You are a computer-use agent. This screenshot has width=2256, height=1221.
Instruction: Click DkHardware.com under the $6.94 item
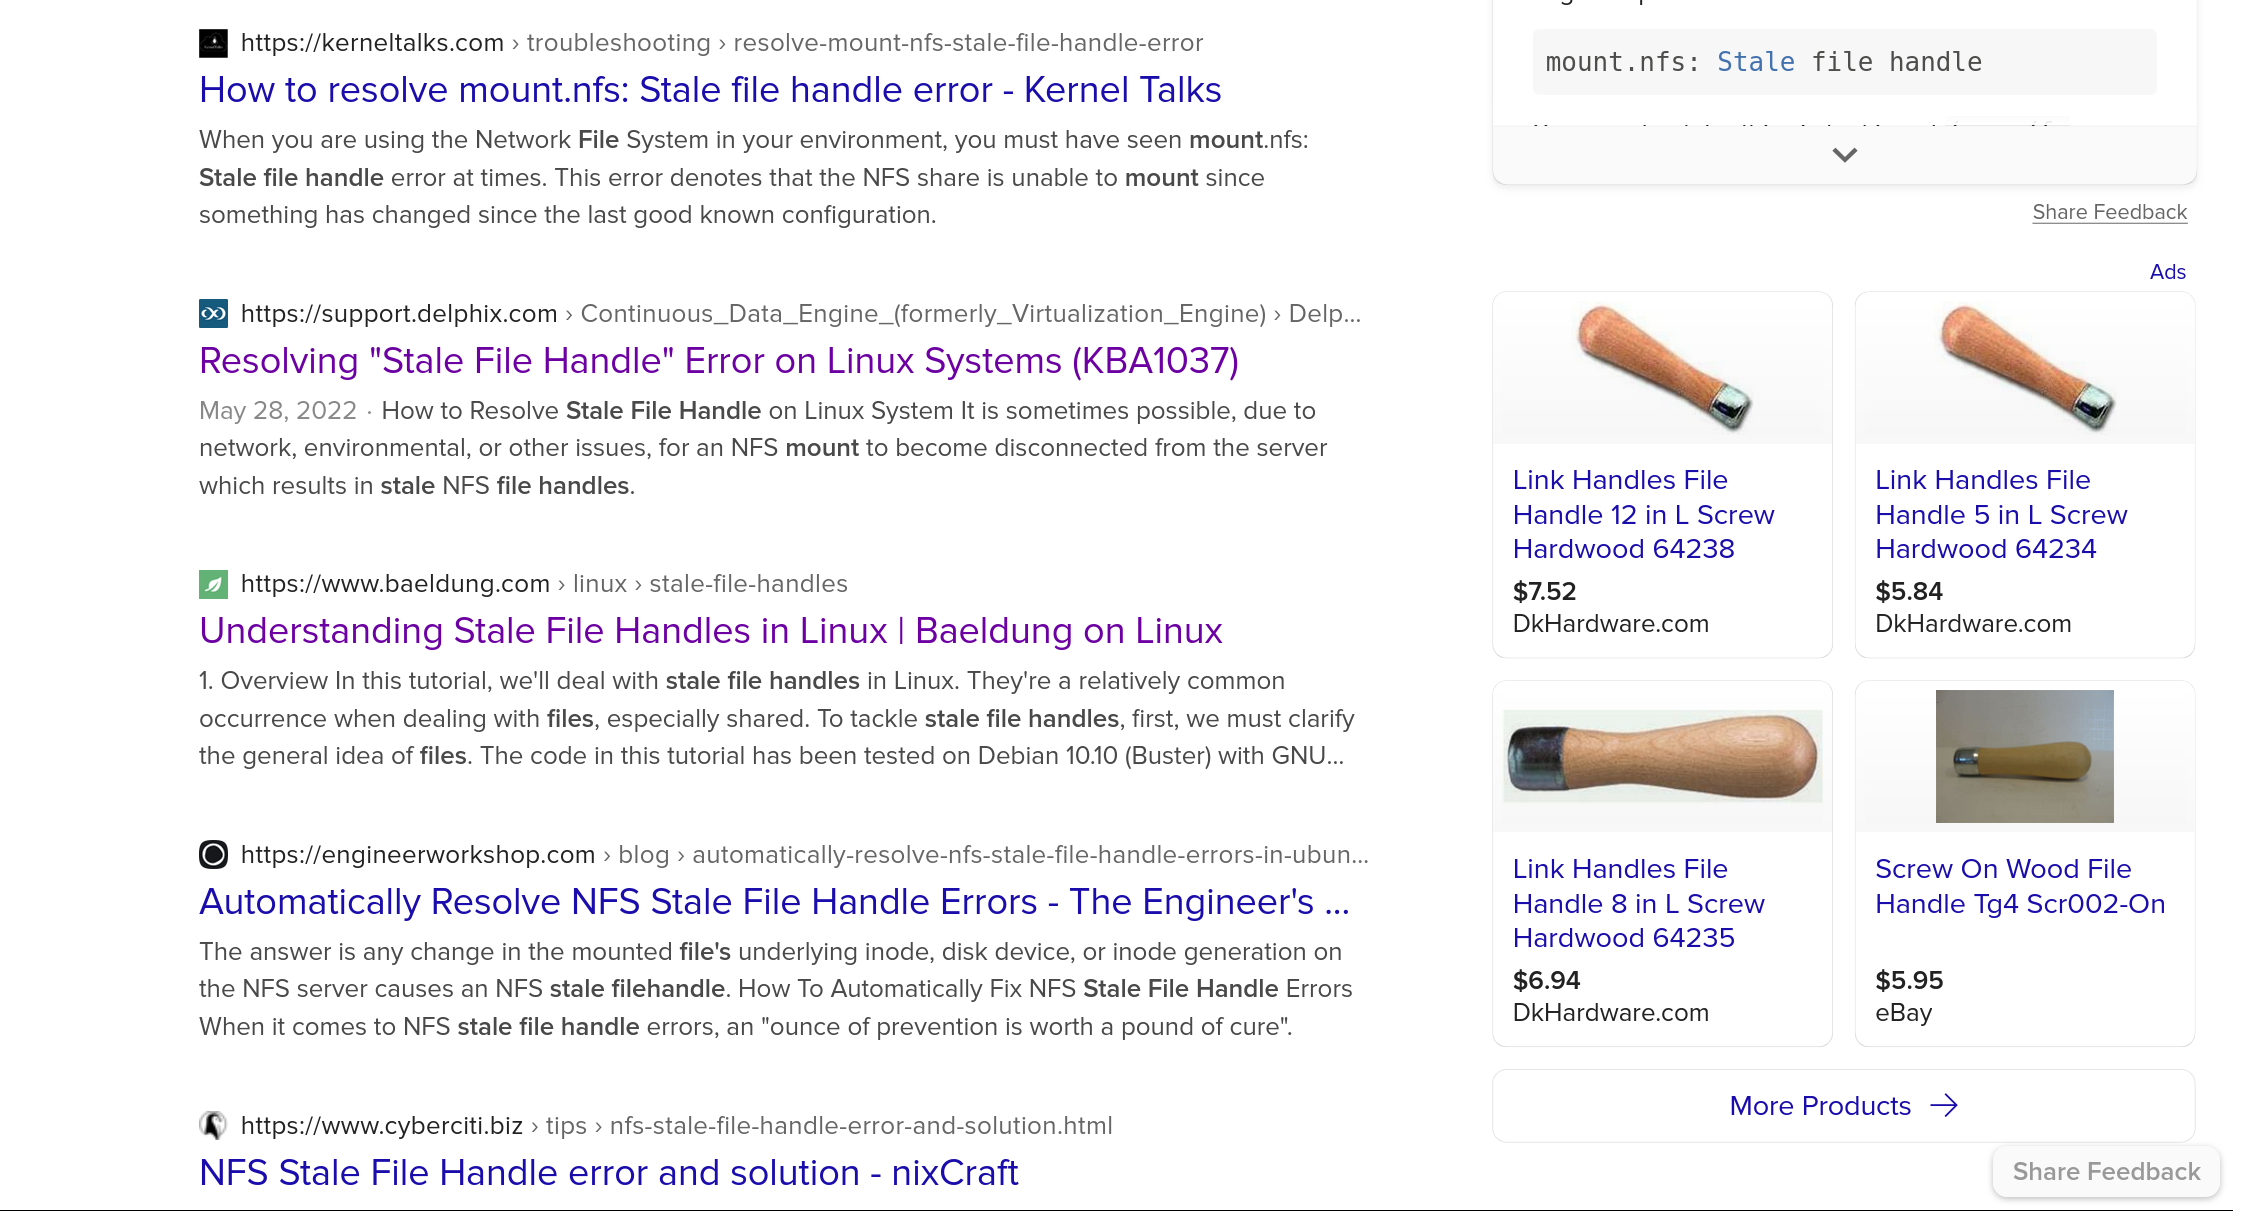click(x=1610, y=1013)
